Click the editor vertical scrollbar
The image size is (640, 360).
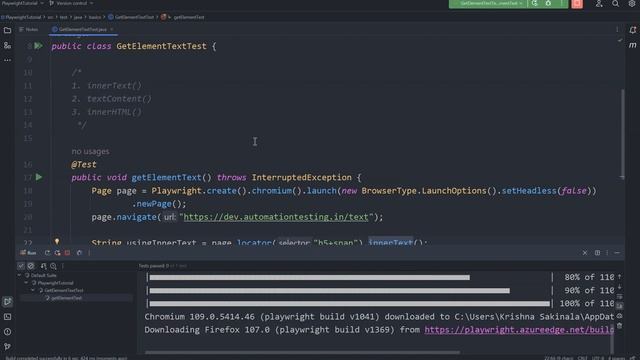click(x=622, y=133)
